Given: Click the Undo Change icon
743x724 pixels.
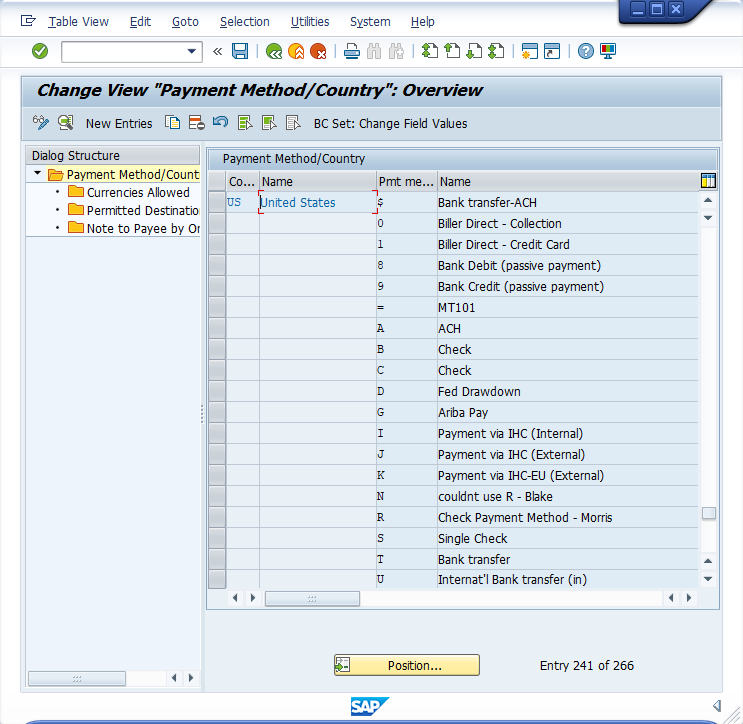Looking at the screenshot, I should (x=220, y=123).
